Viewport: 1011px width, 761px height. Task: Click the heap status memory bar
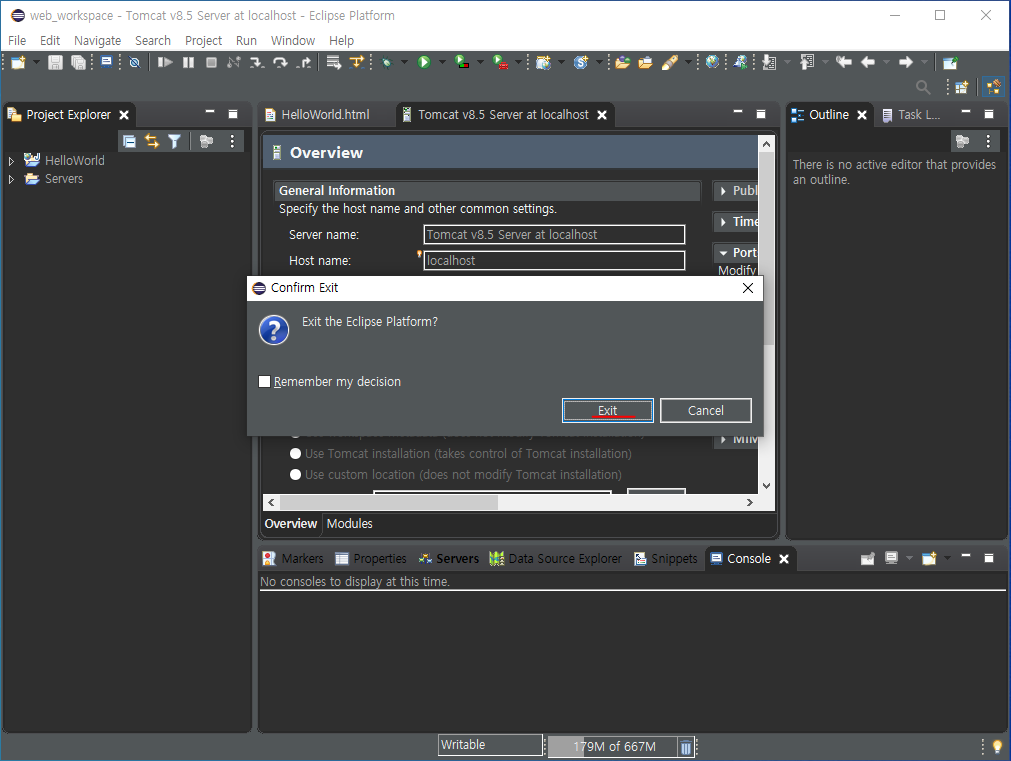tap(613, 747)
